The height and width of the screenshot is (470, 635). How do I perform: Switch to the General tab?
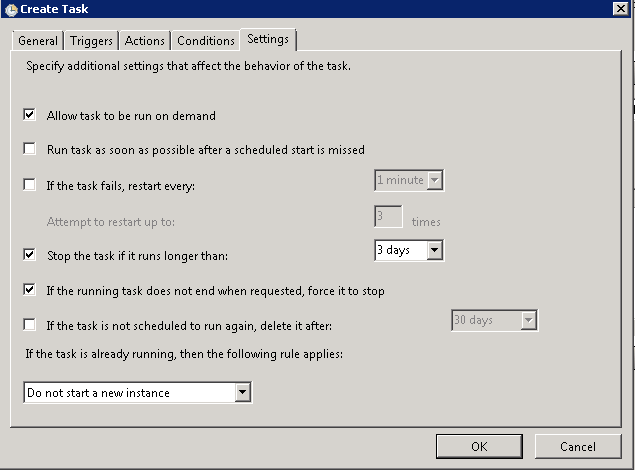[x=38, y=41]
